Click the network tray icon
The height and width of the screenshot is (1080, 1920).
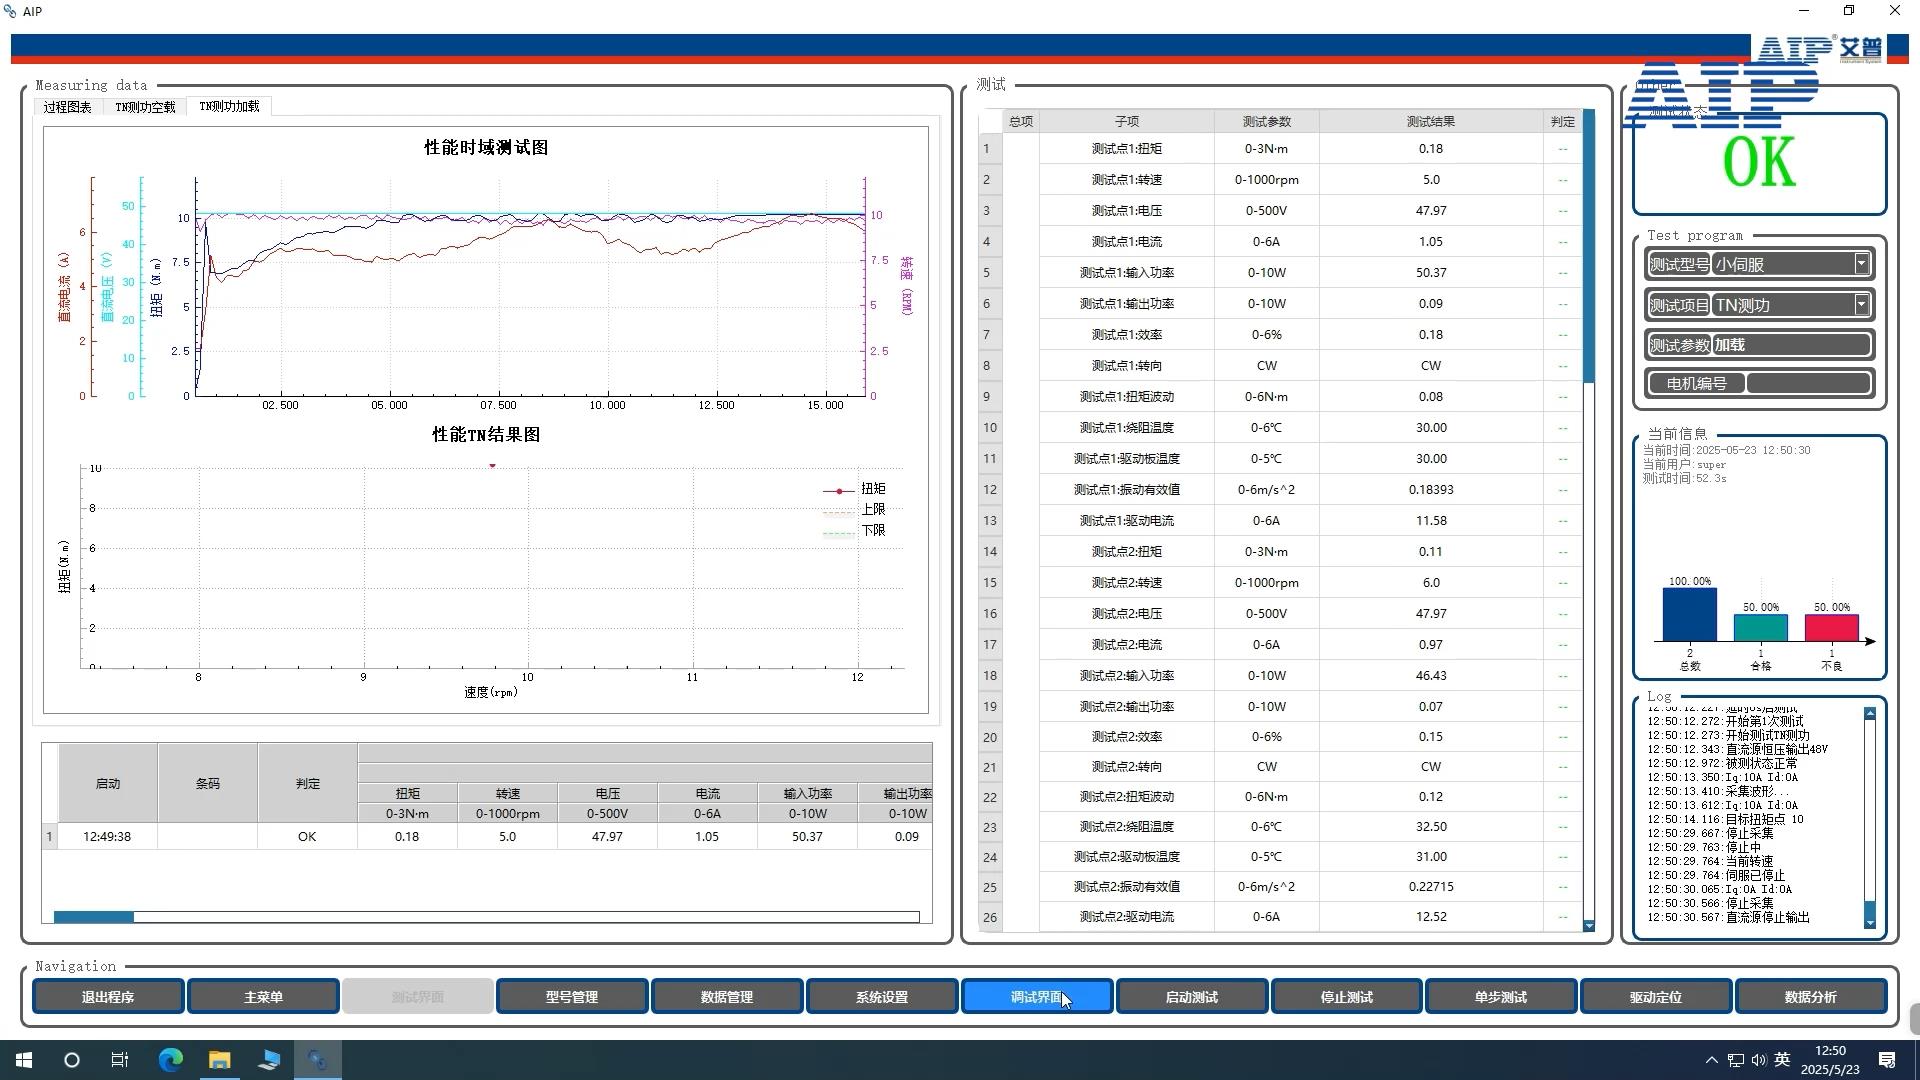pyautogui.click(x=1736, y=1060)
